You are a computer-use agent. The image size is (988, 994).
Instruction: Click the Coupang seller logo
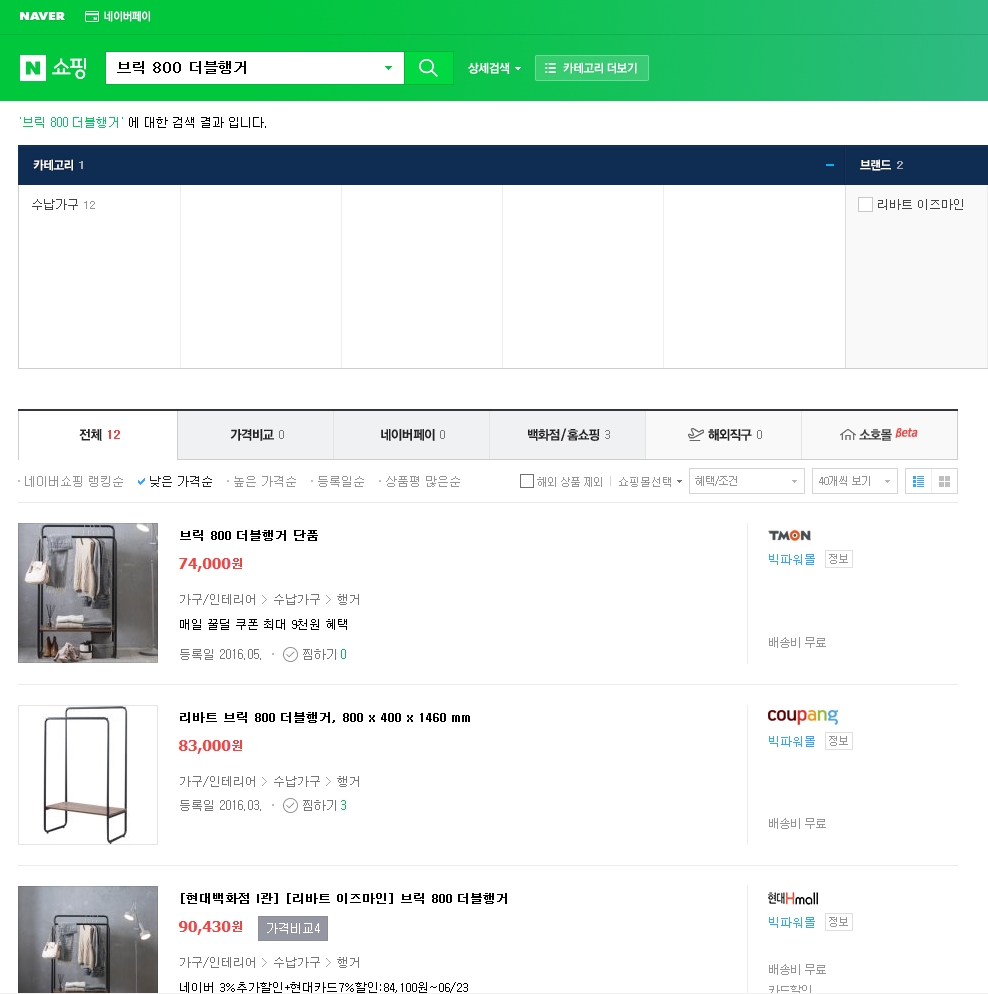[x=802, y=716]
